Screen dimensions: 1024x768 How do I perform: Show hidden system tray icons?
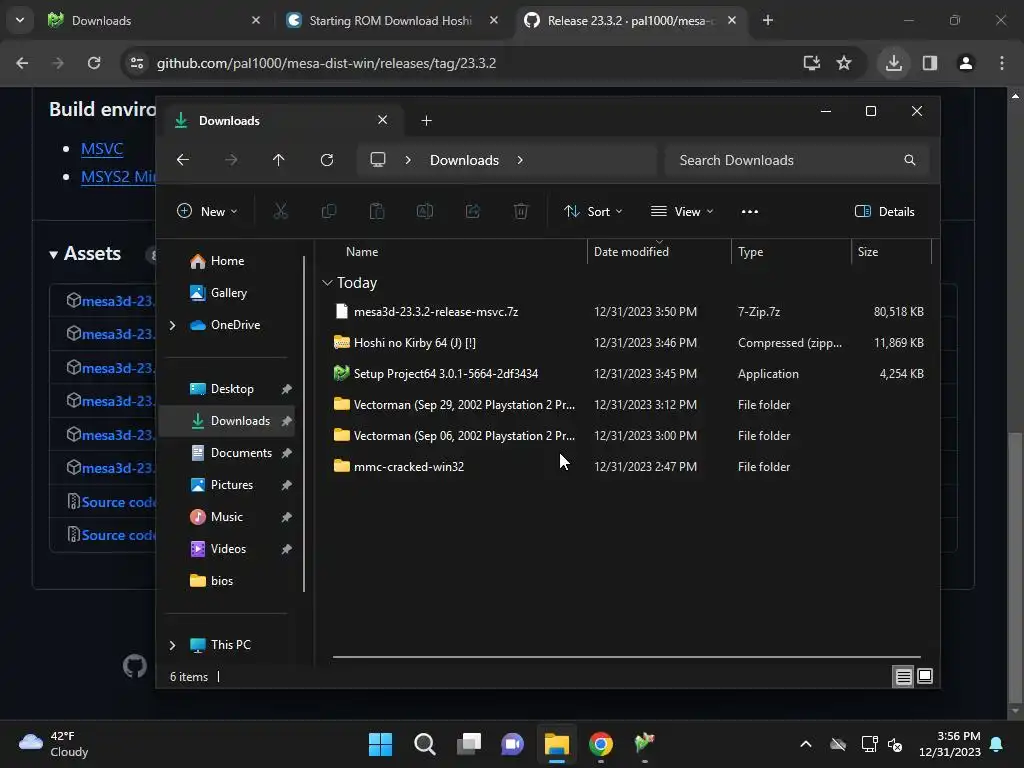tap(806, 744)
